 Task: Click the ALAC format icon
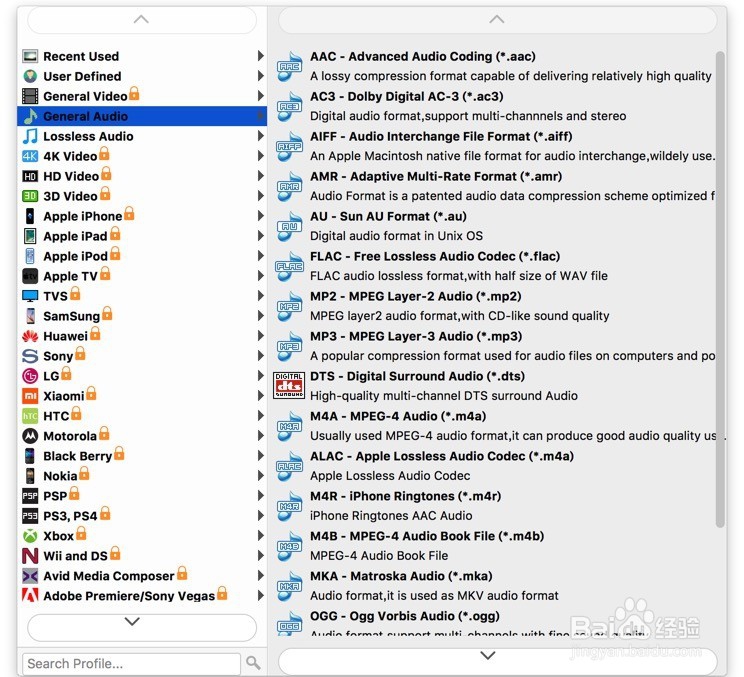[289, 466]
